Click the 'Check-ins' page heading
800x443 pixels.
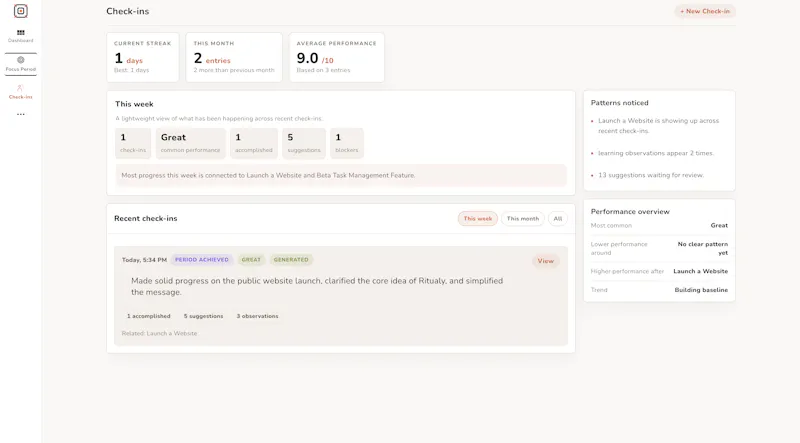coord(128,11)
